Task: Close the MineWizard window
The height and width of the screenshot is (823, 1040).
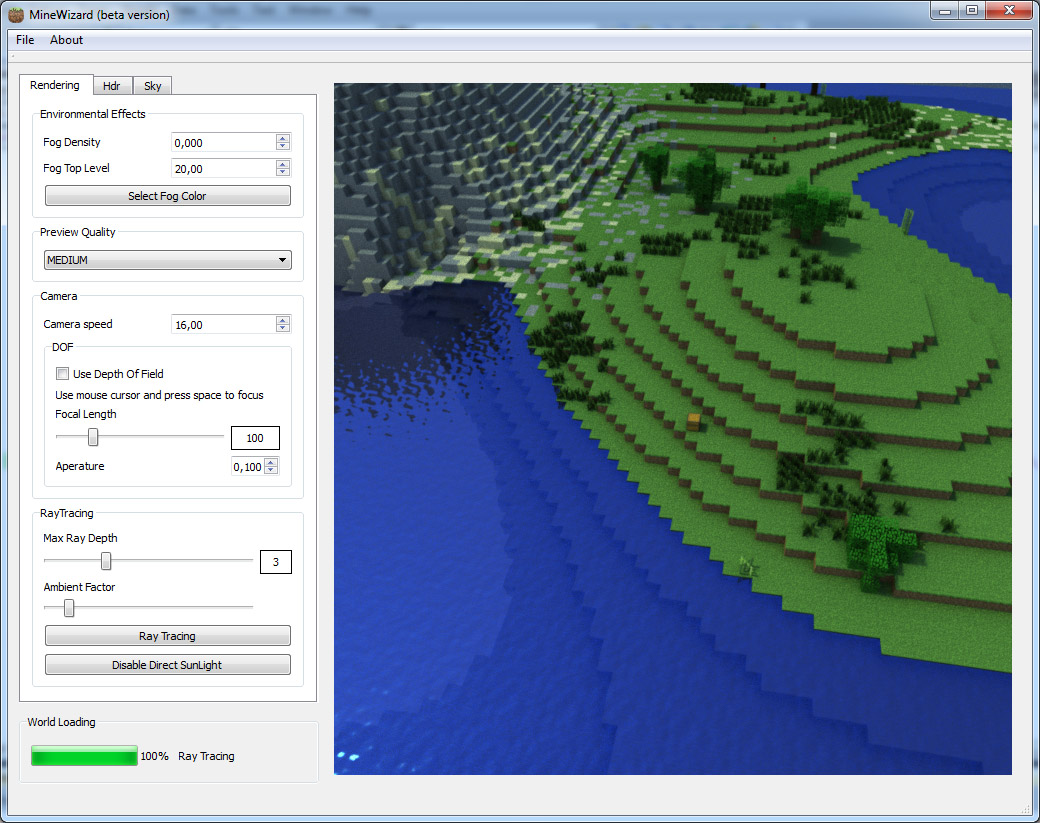Action: [x=1009, y=11]
